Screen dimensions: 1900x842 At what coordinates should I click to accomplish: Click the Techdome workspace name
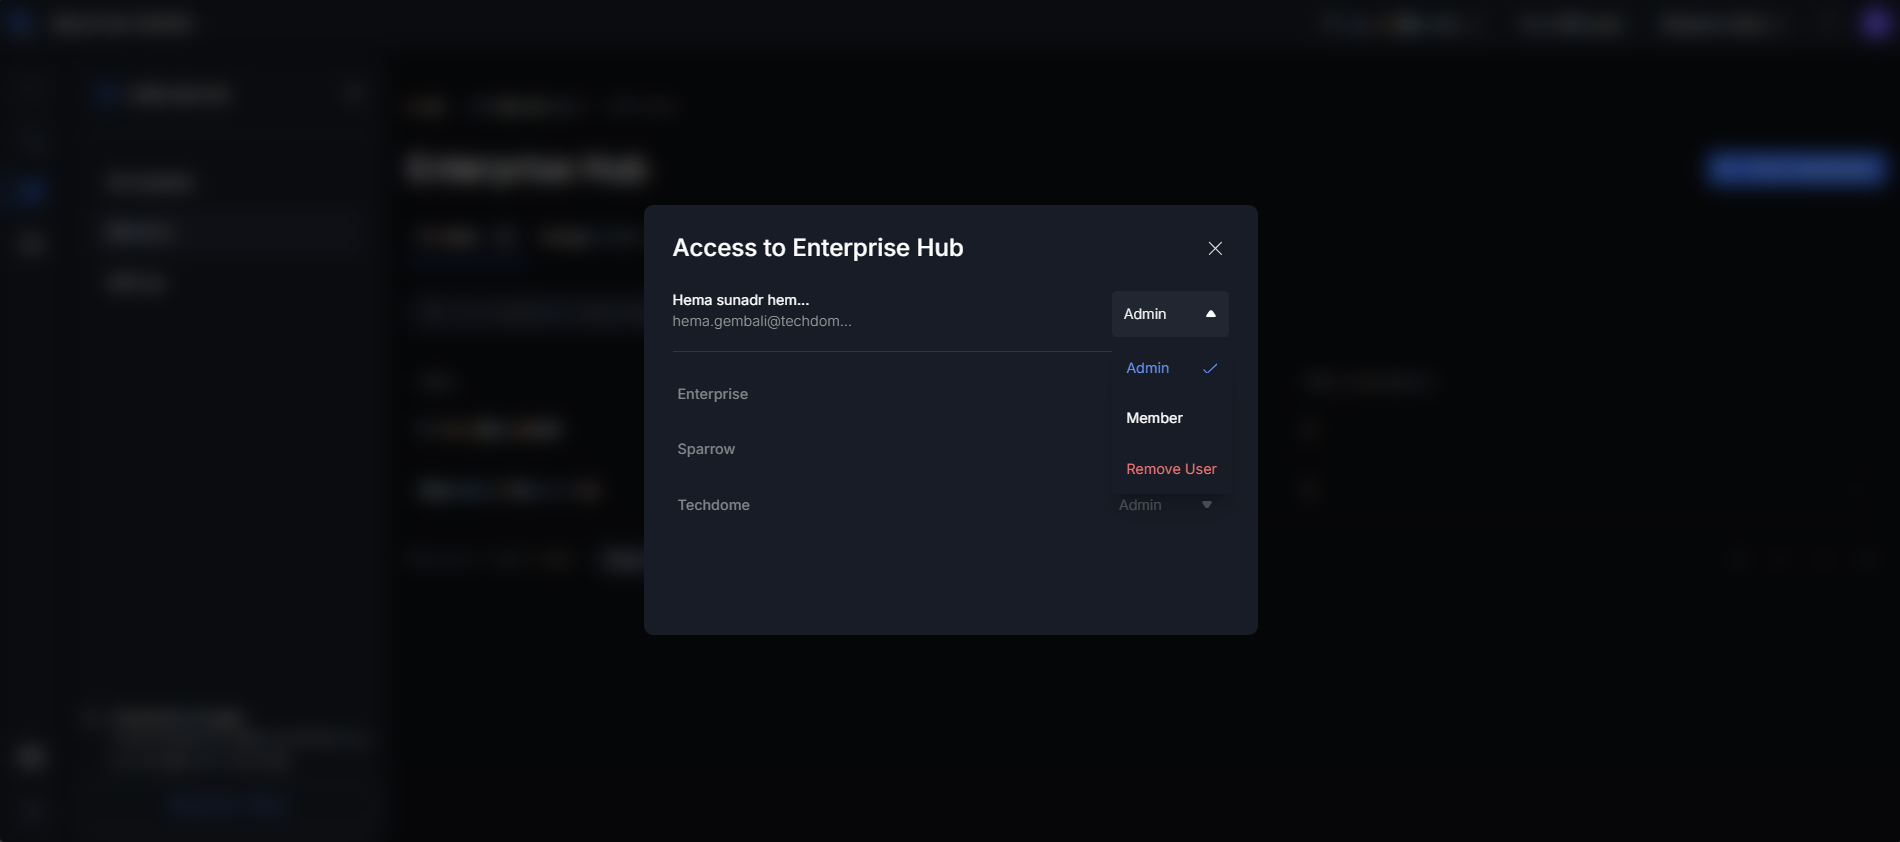714,505
